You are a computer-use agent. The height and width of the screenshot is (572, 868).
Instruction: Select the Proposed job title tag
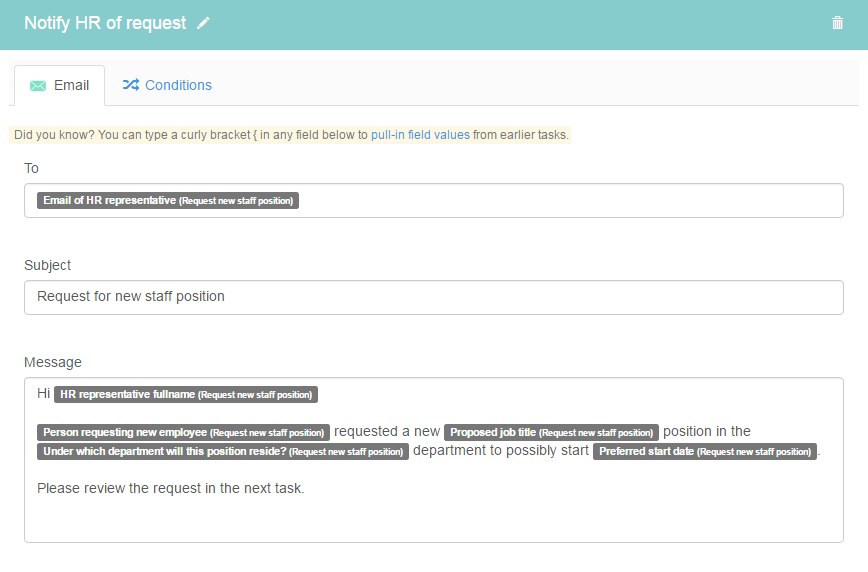551,432
